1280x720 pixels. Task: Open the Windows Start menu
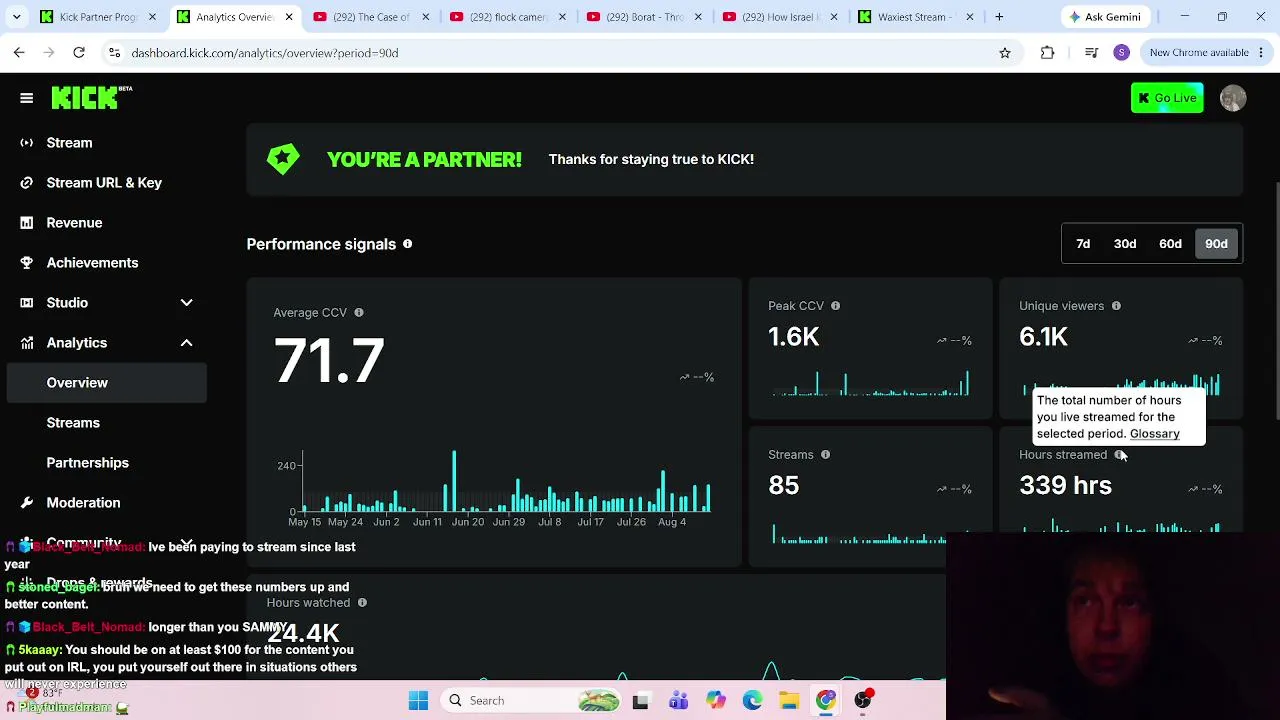(418, 701)
